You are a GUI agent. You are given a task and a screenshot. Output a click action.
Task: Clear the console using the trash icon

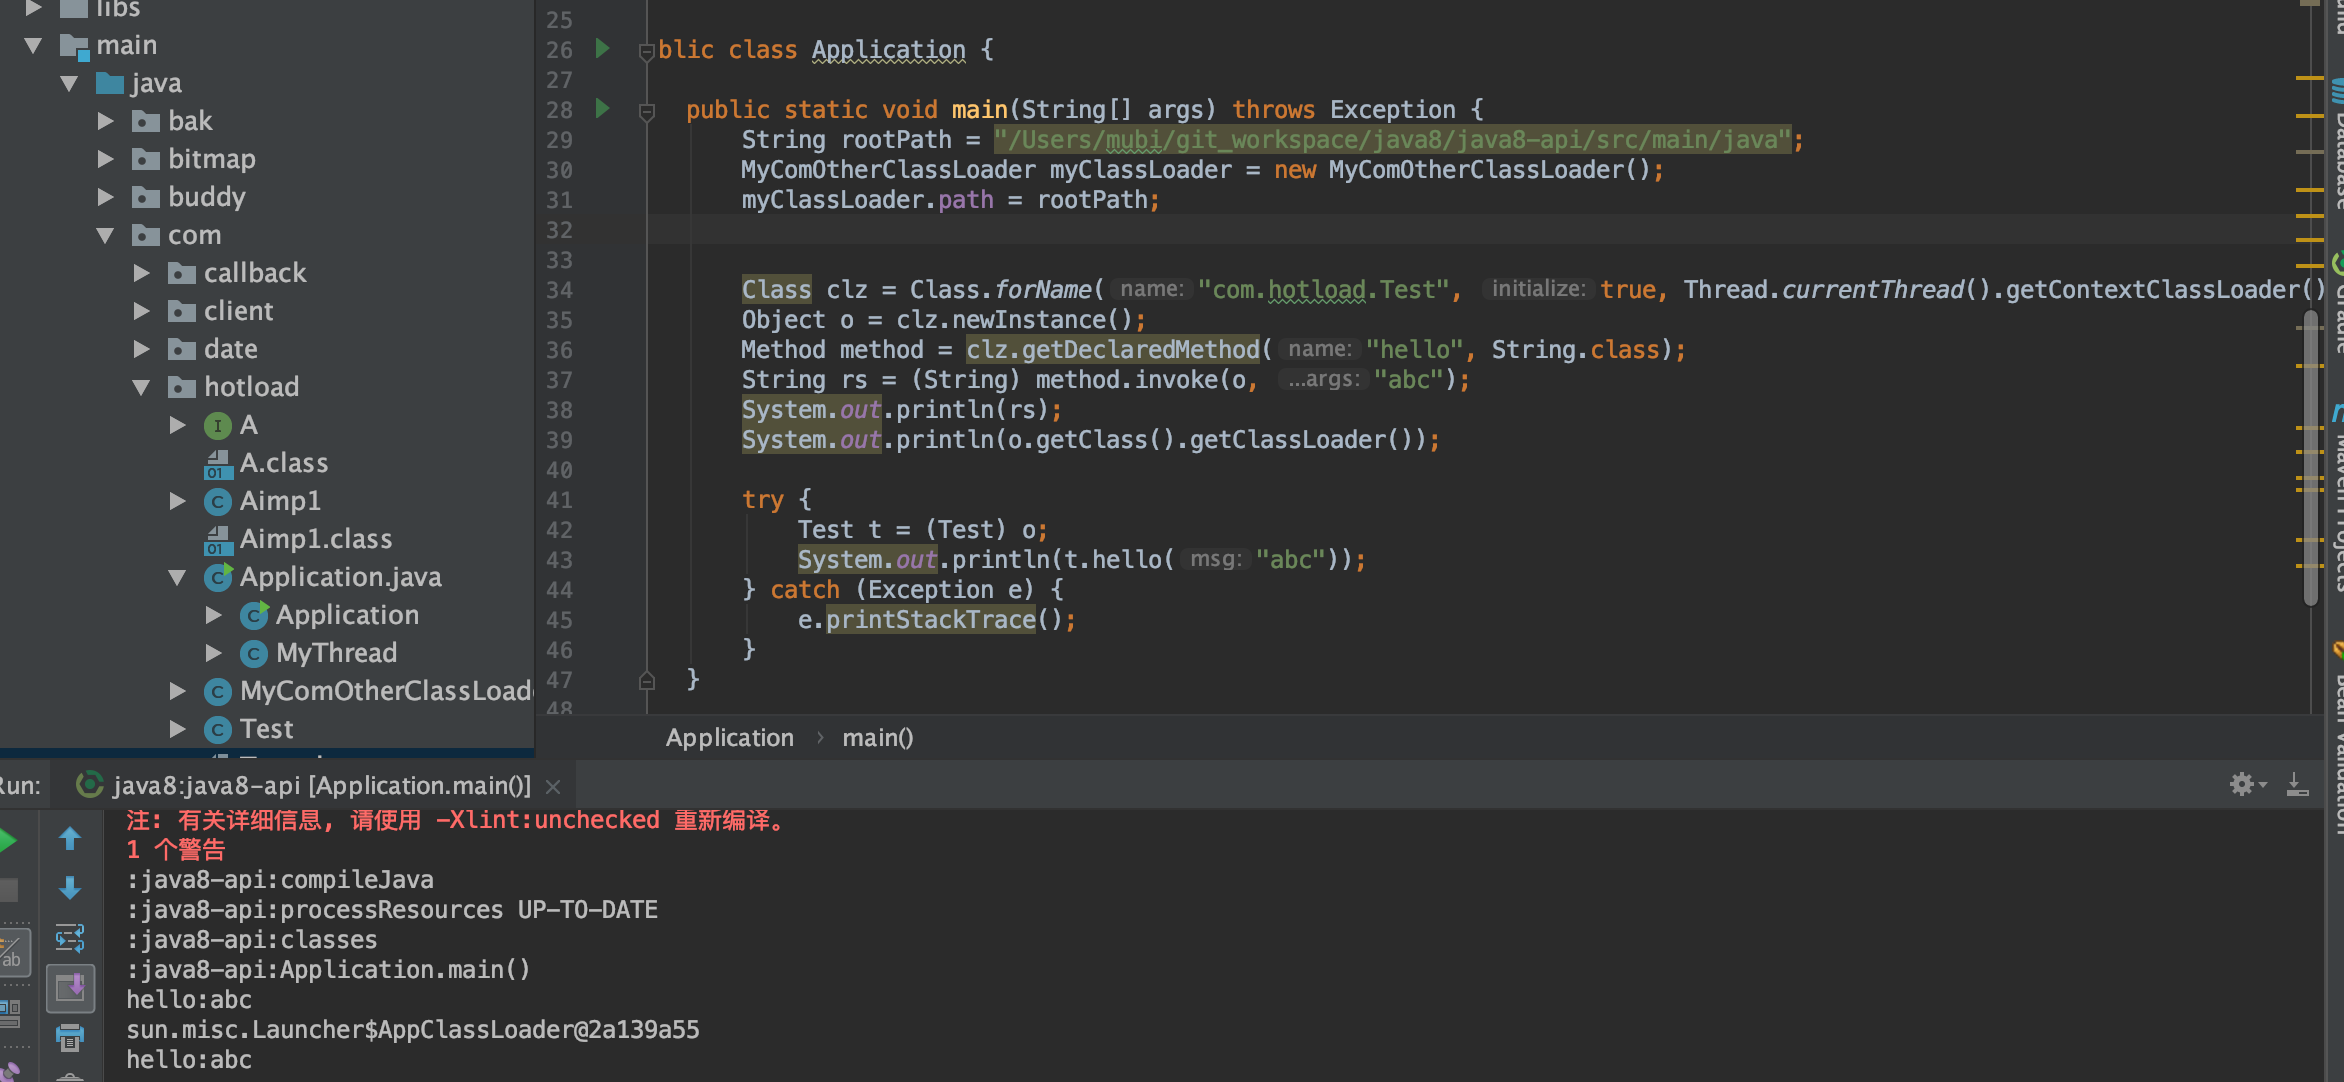point(70,1076)
